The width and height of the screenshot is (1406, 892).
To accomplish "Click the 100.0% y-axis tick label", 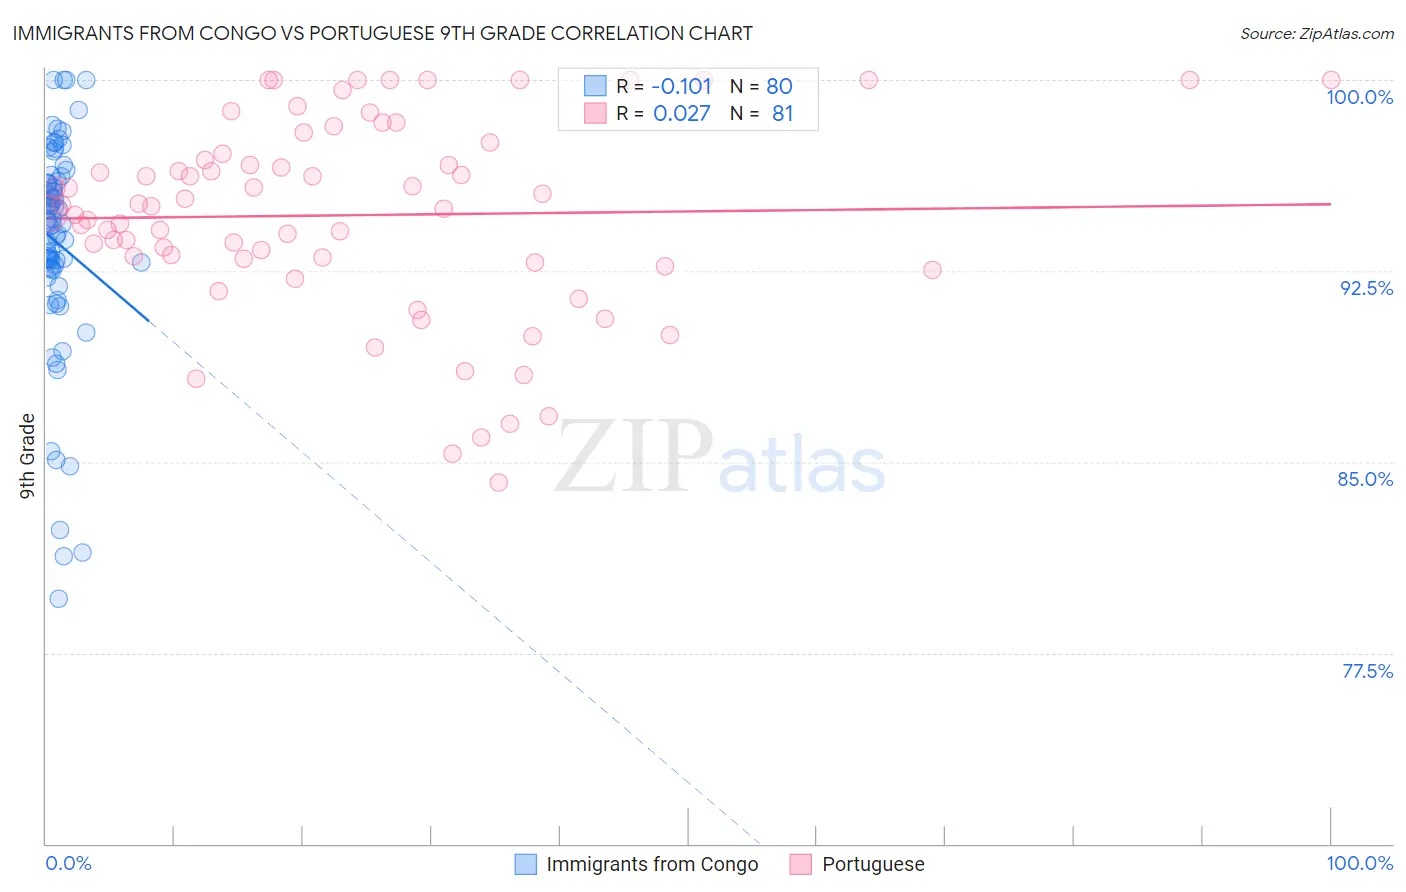I will pyautogui.click(x=1359, y=97).
